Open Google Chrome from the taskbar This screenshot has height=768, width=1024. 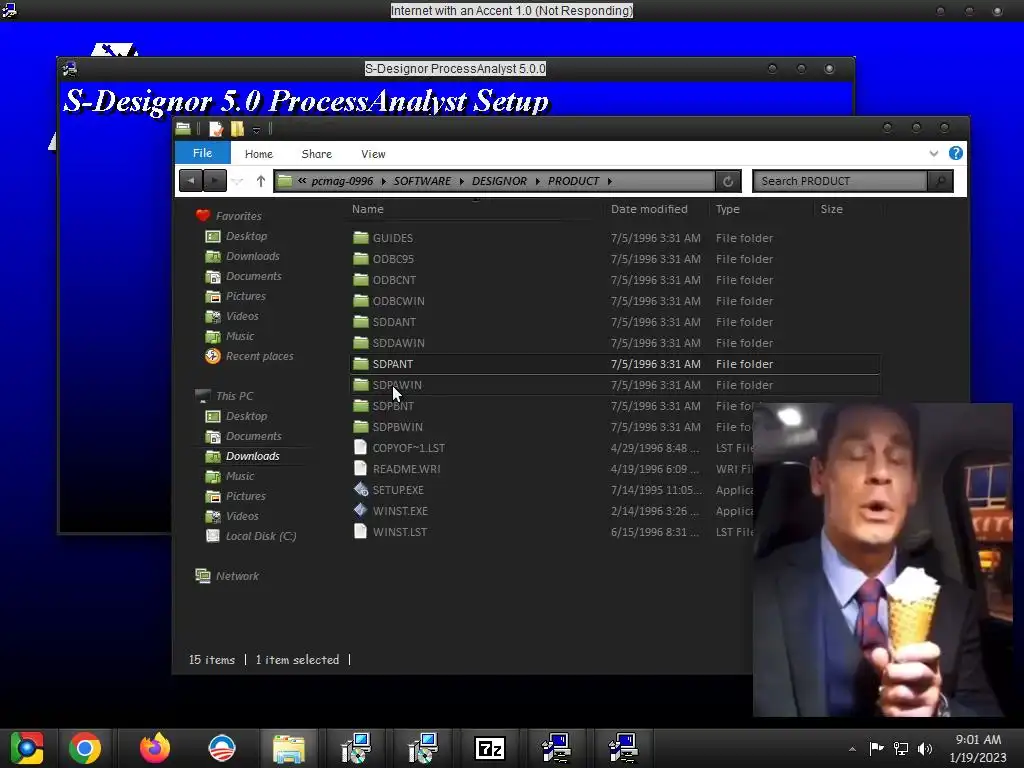click(85, 748)
